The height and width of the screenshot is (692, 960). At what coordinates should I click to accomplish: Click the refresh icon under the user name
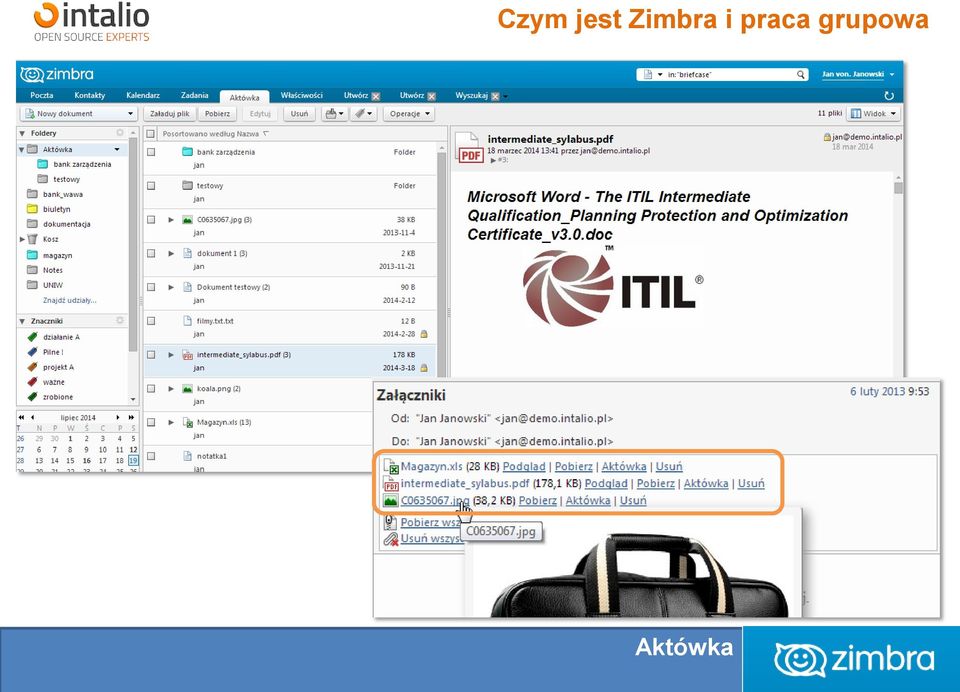889,96
